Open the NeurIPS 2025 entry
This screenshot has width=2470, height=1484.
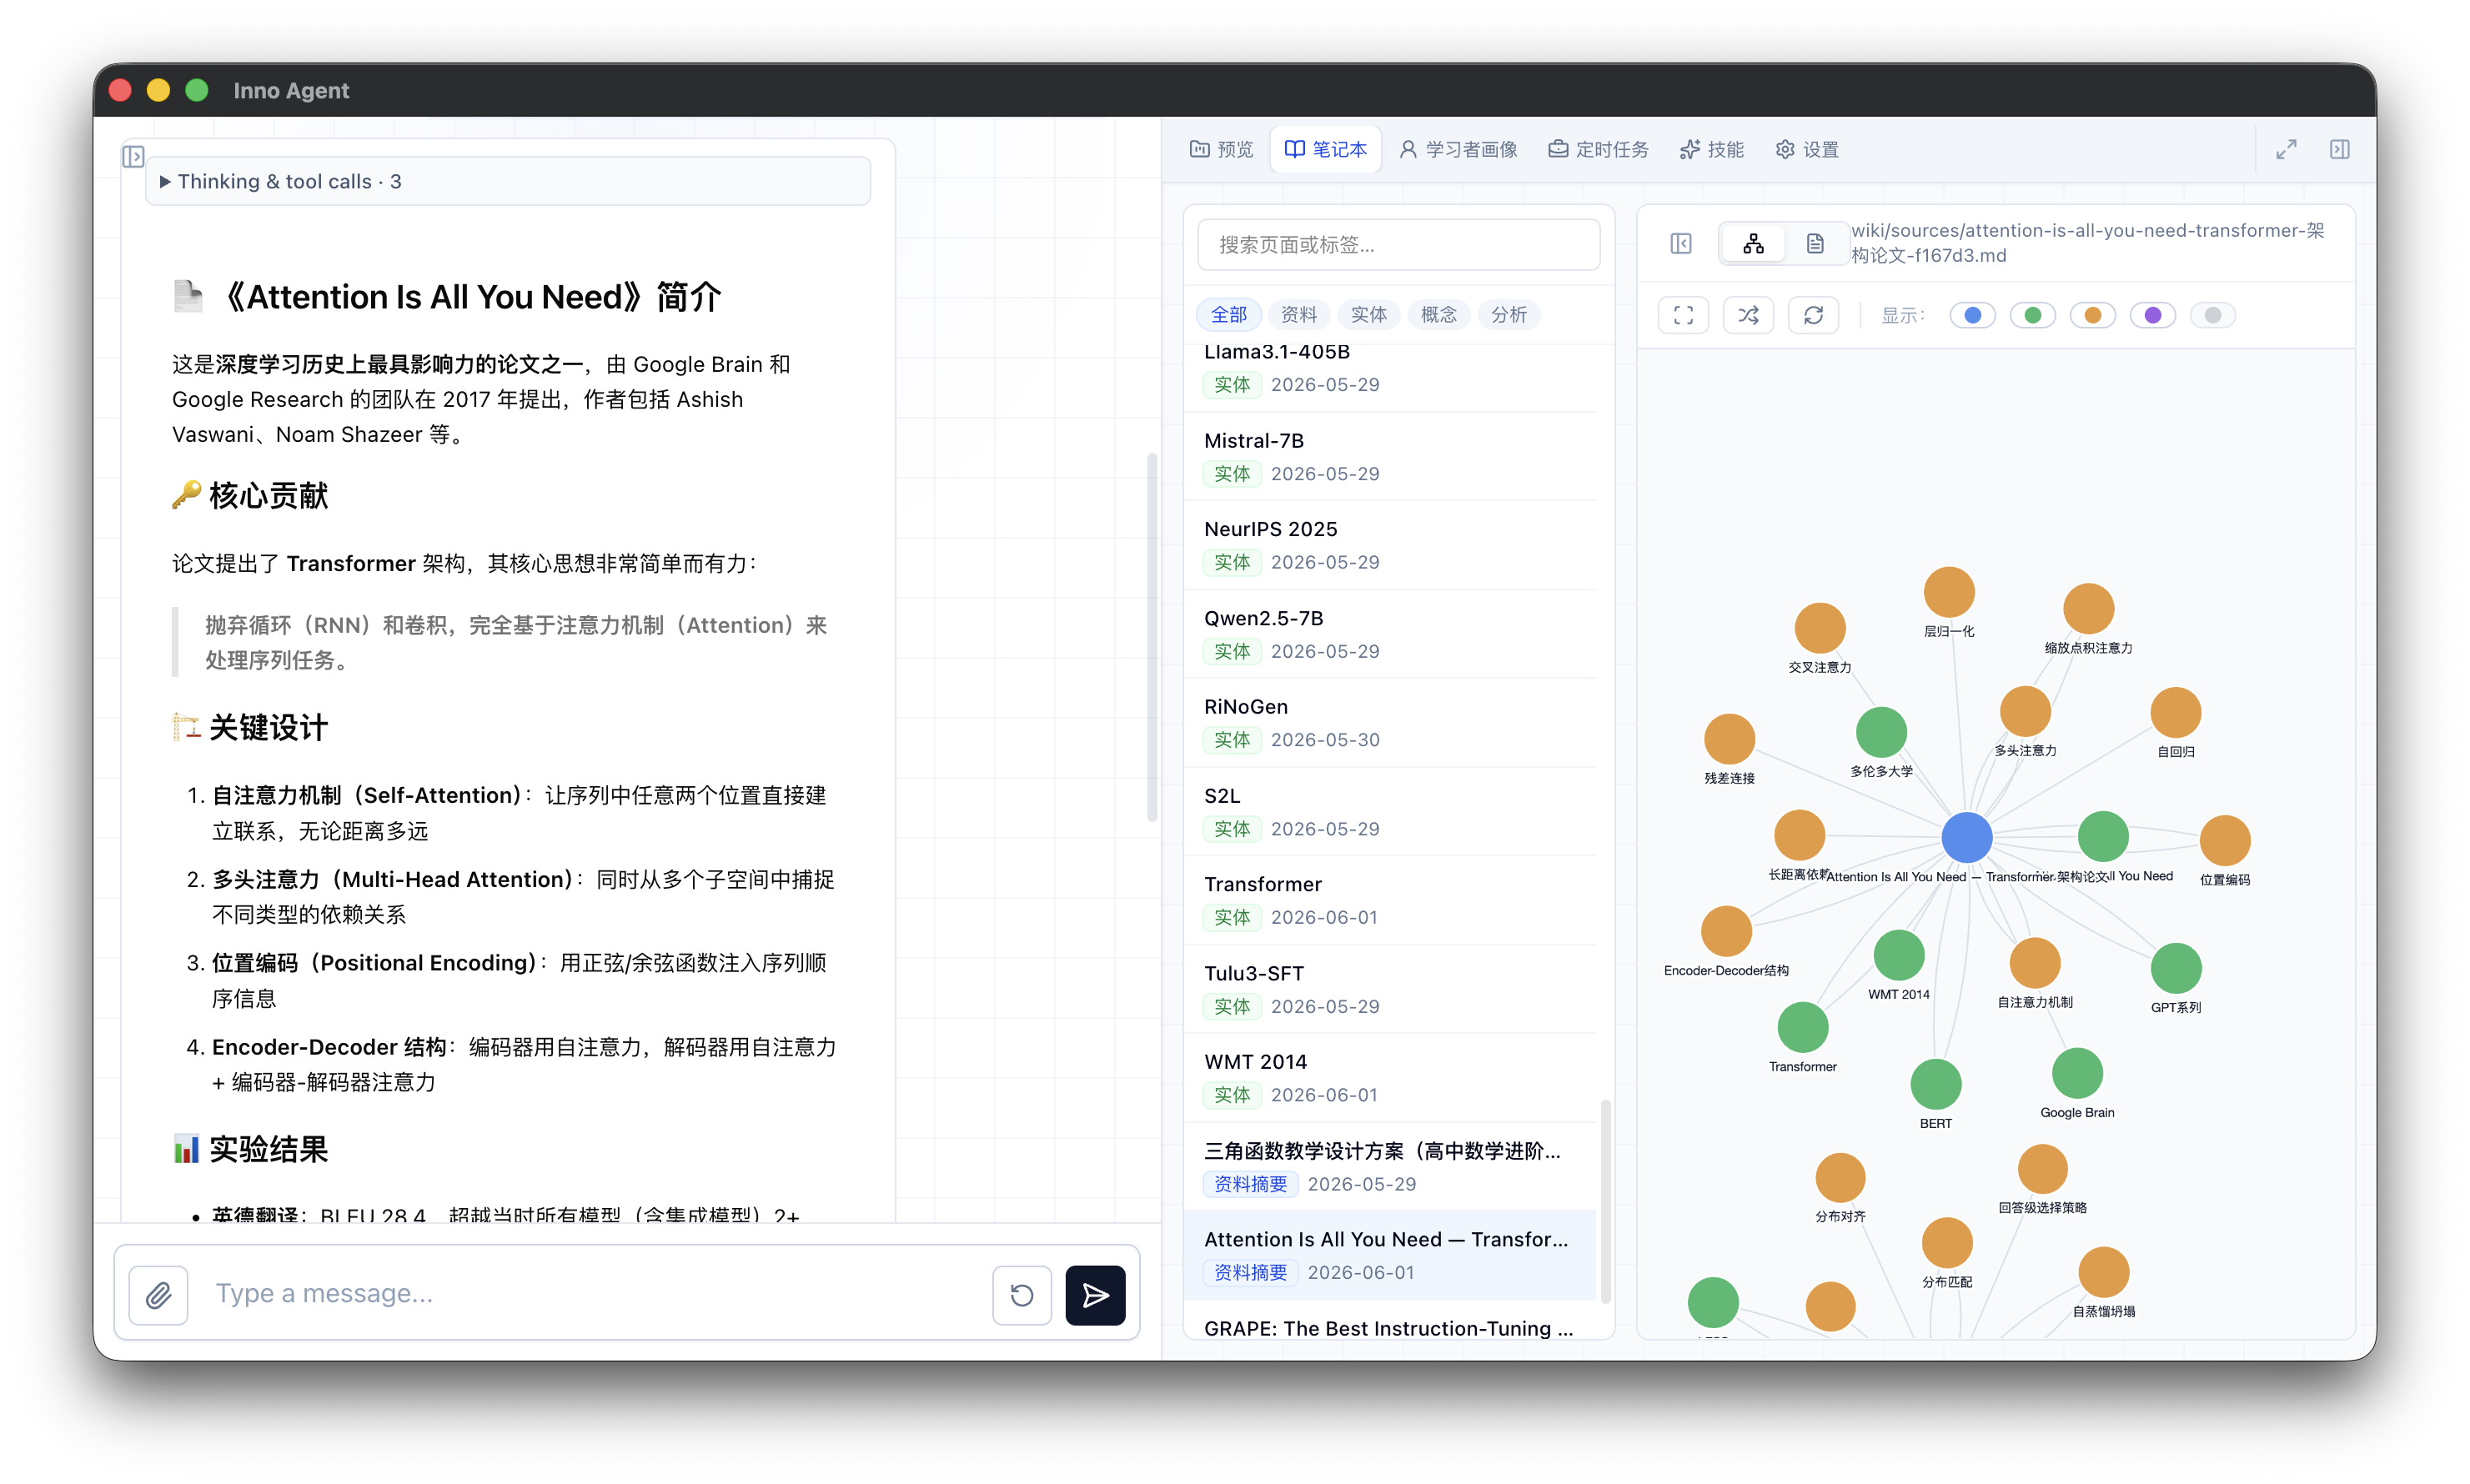coord(1390,545)
